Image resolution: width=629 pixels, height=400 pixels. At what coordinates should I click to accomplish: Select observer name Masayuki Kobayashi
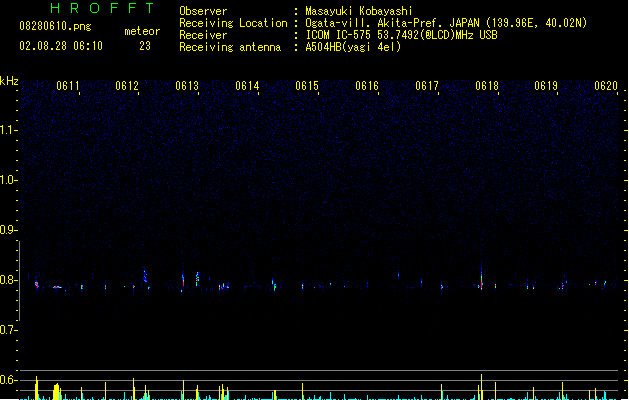pos(359,11)
